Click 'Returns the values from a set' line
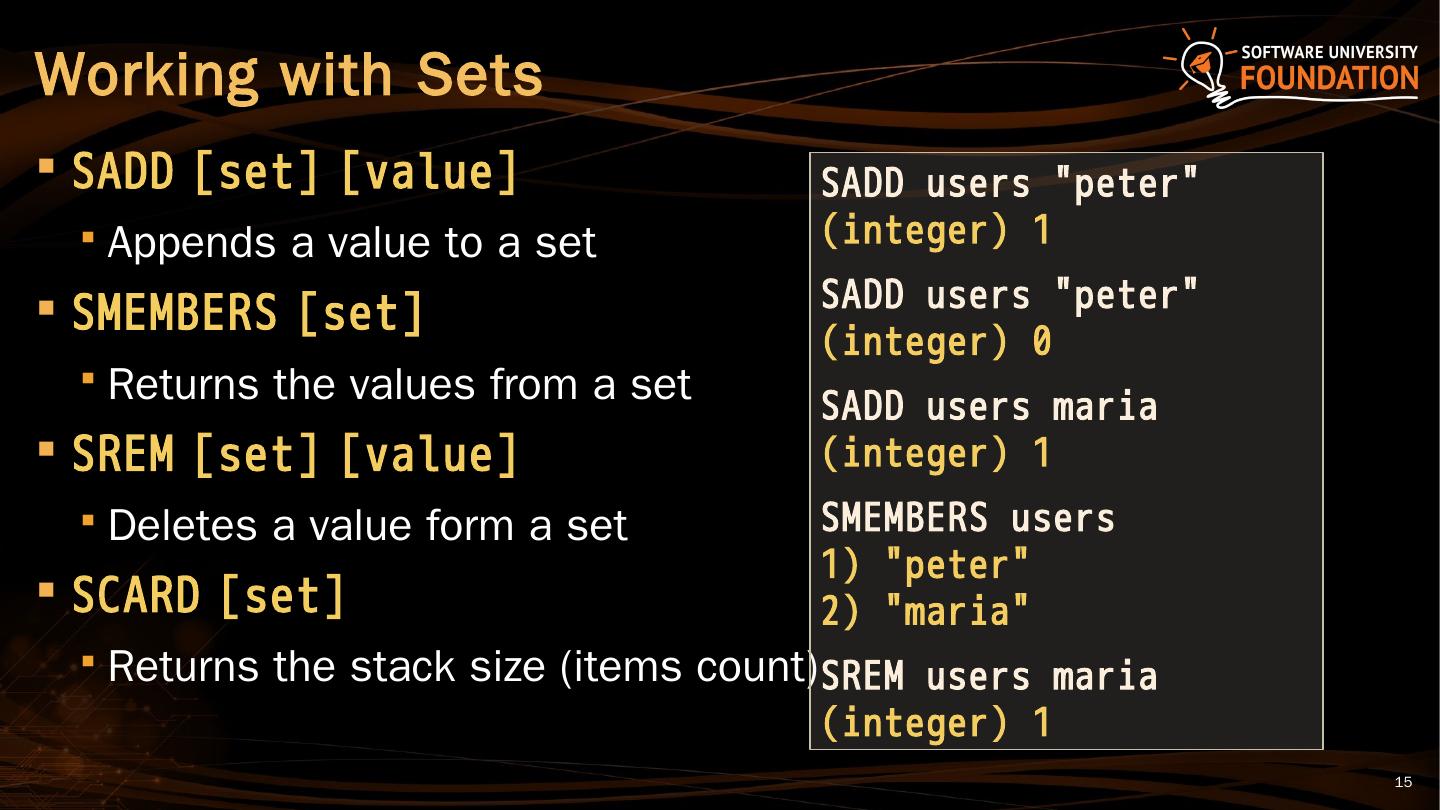The height and width of the screenshot is (810, 1440). (399, 384)
